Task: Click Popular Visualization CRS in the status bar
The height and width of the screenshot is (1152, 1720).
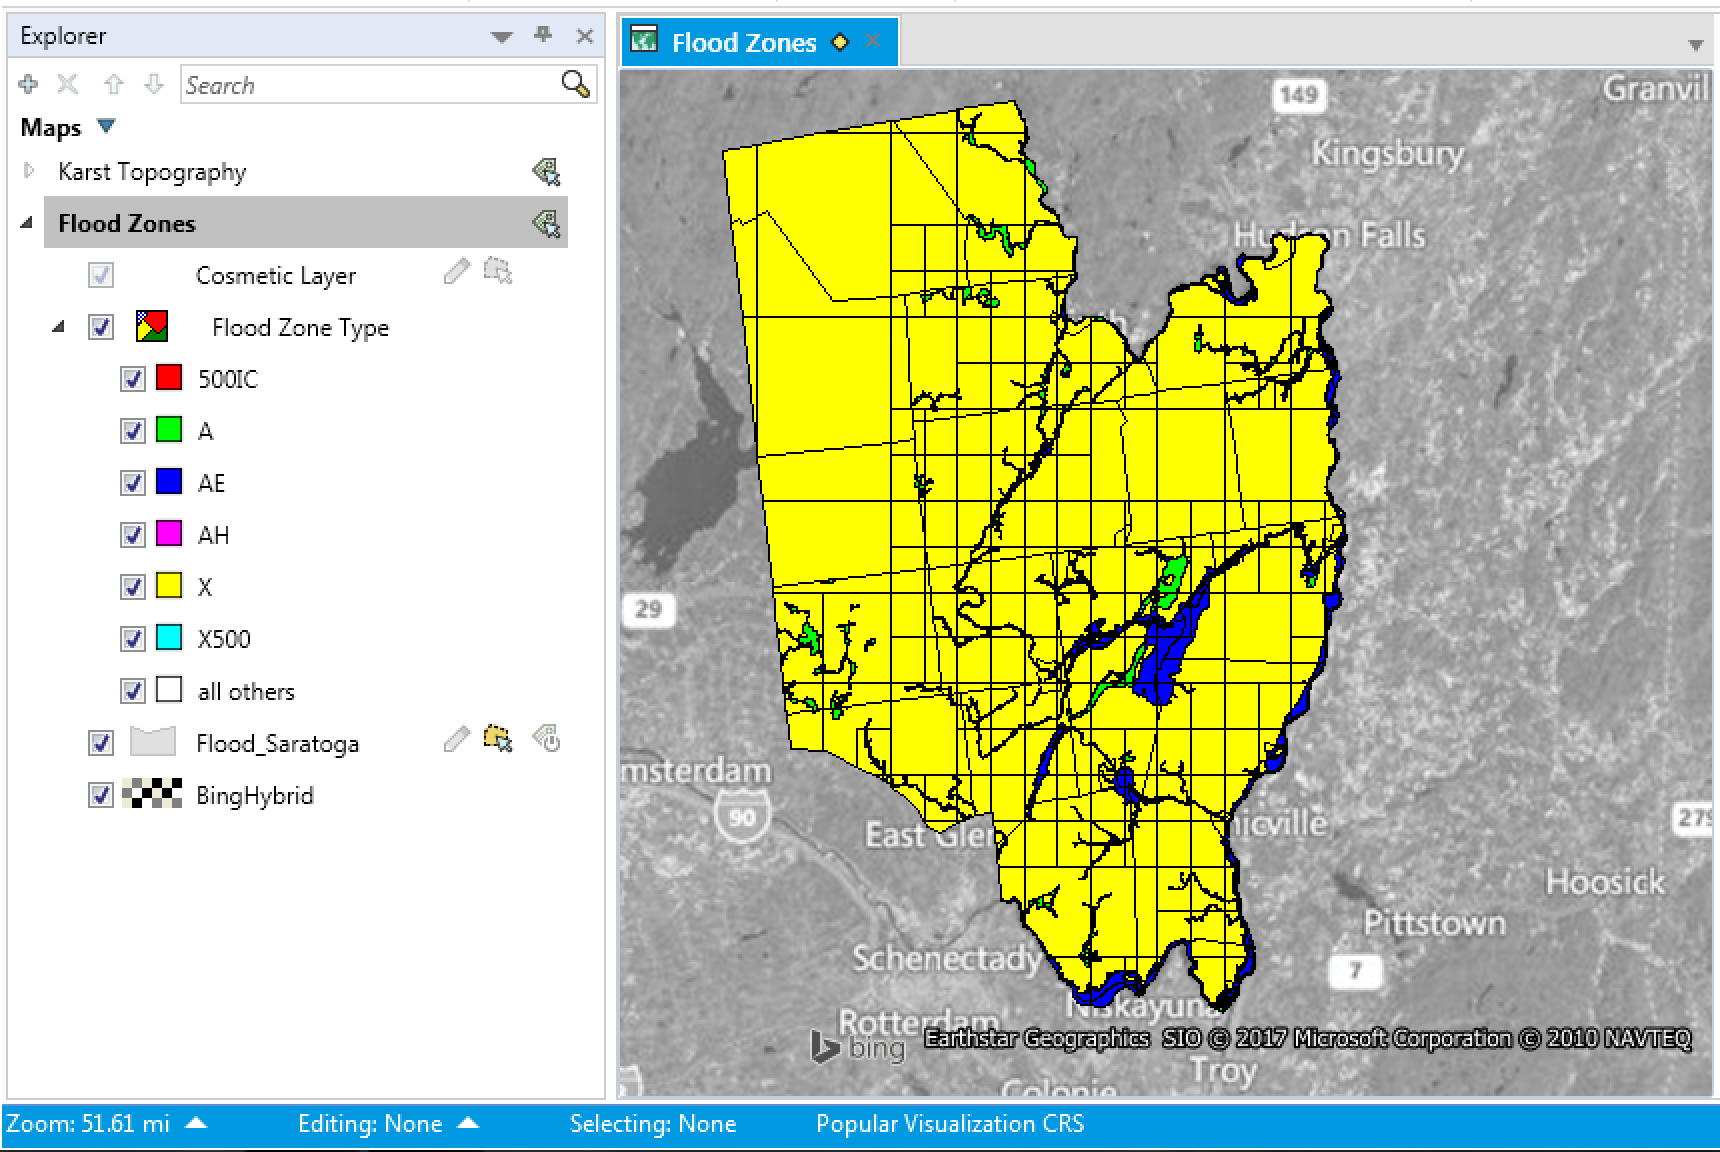Action: coord(949,1123)
